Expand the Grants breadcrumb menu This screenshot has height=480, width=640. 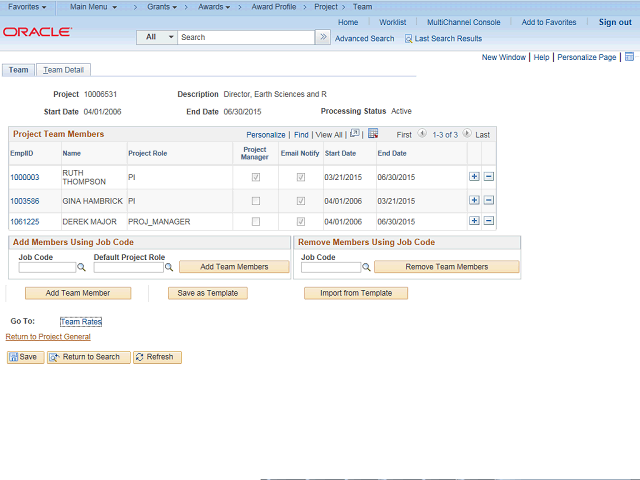[x=162, y=7]
